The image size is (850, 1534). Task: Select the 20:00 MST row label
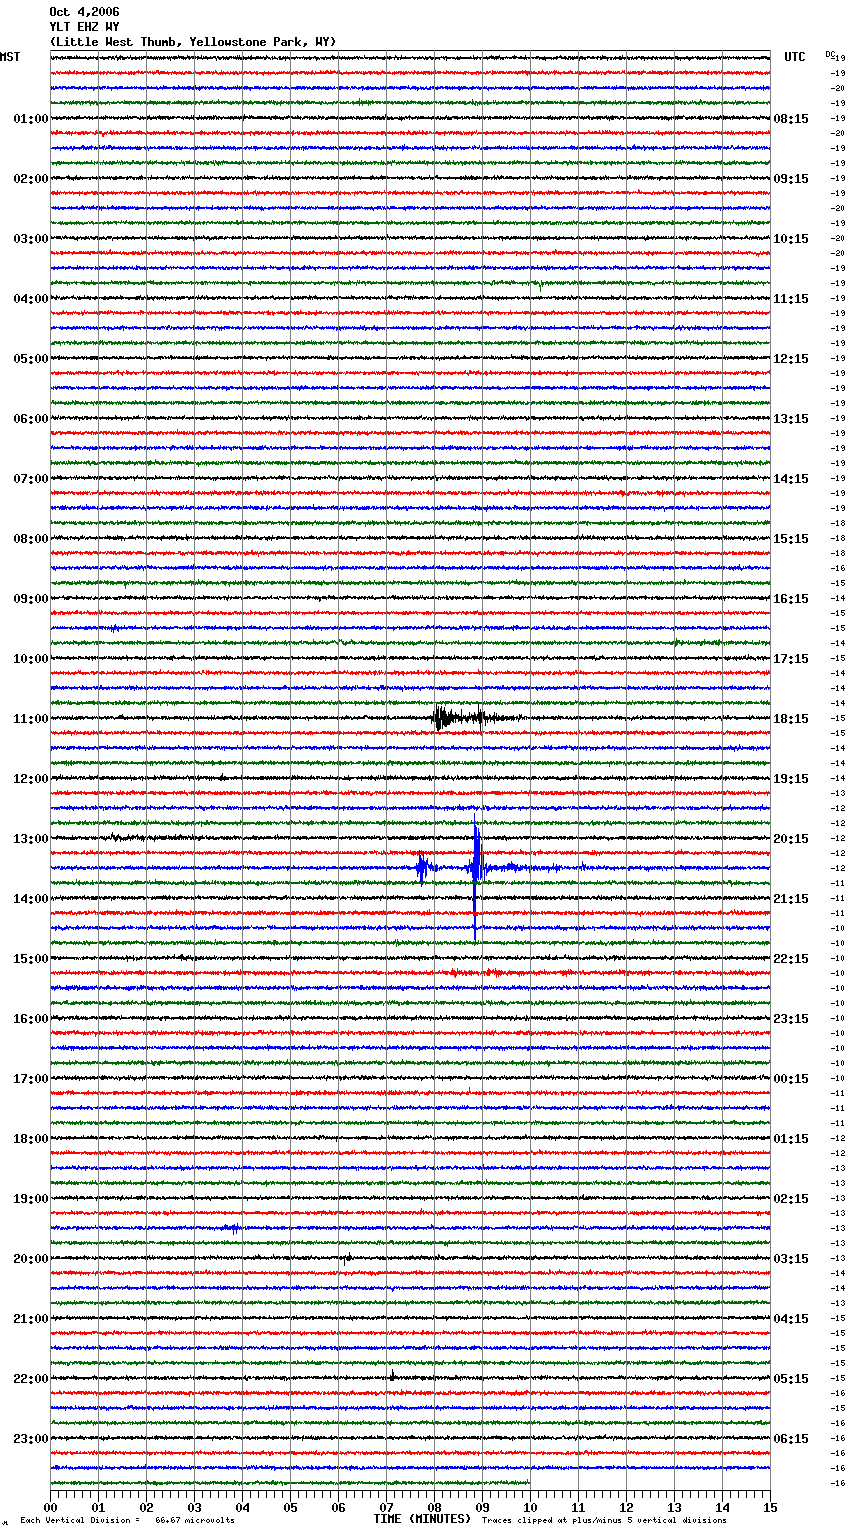point(30,1259)
